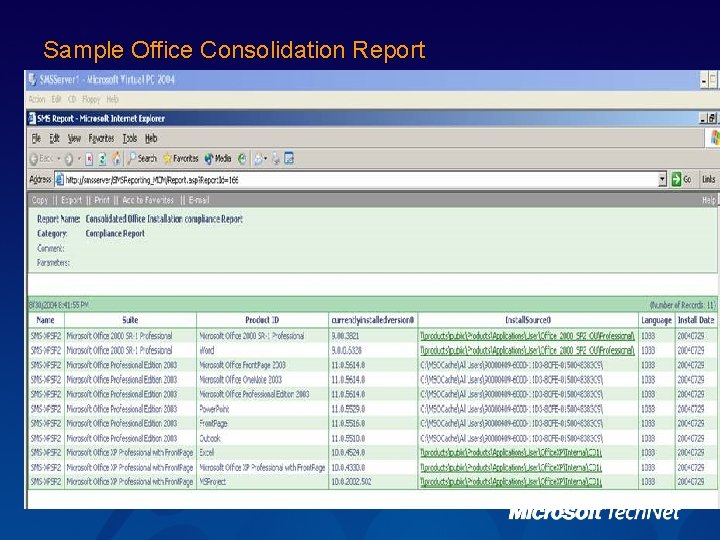Click Consolidated Office Installation report name
This screenshot has width=720, height=540.
164,219
